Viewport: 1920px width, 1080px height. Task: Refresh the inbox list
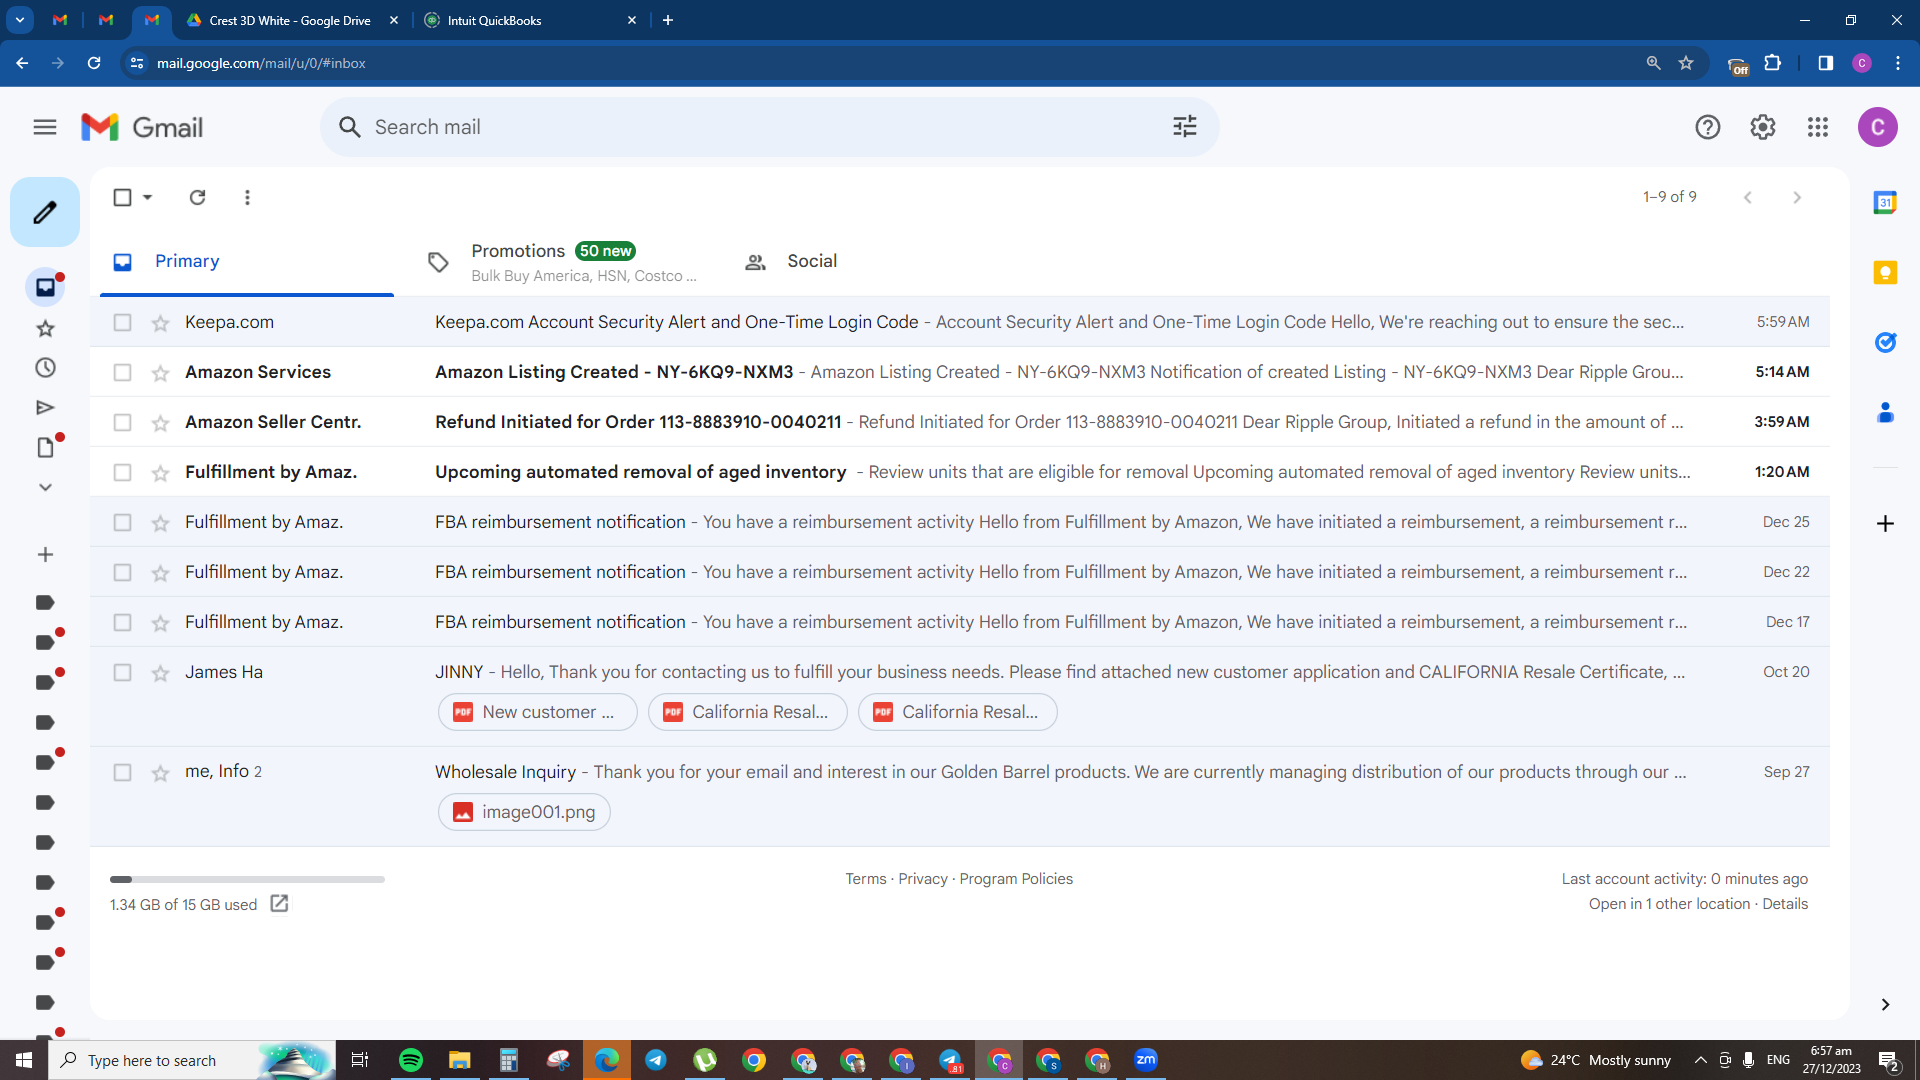[197, 197]
